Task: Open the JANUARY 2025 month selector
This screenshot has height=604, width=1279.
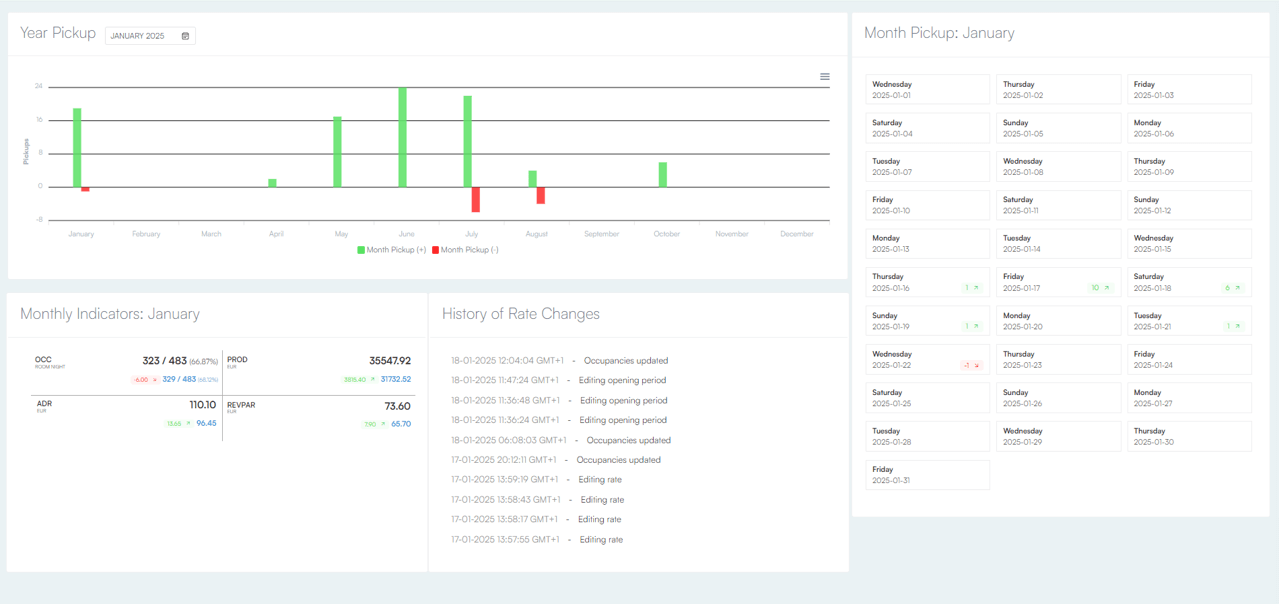Action: [149, 36]
